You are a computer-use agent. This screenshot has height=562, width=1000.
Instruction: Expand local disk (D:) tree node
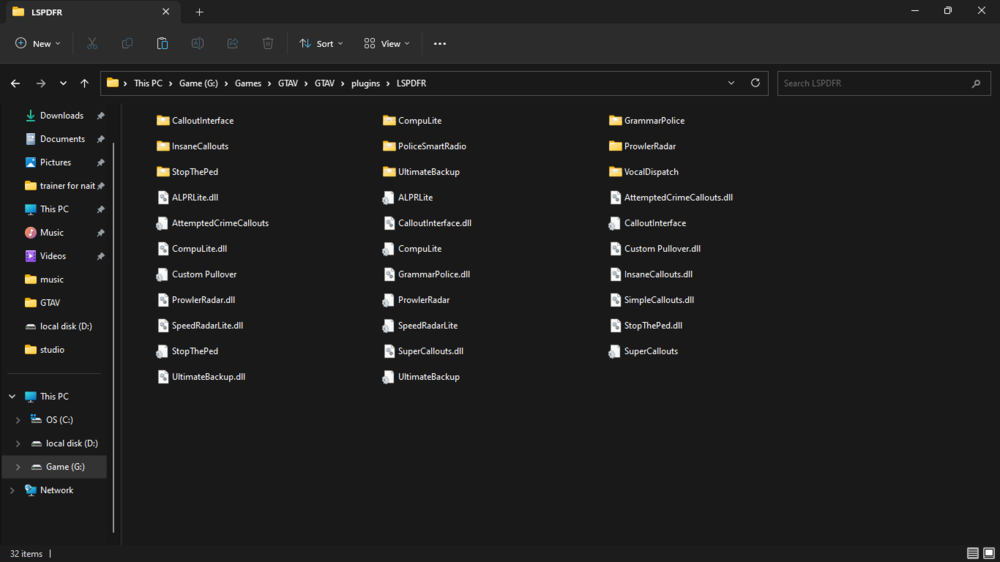[18, 443]
